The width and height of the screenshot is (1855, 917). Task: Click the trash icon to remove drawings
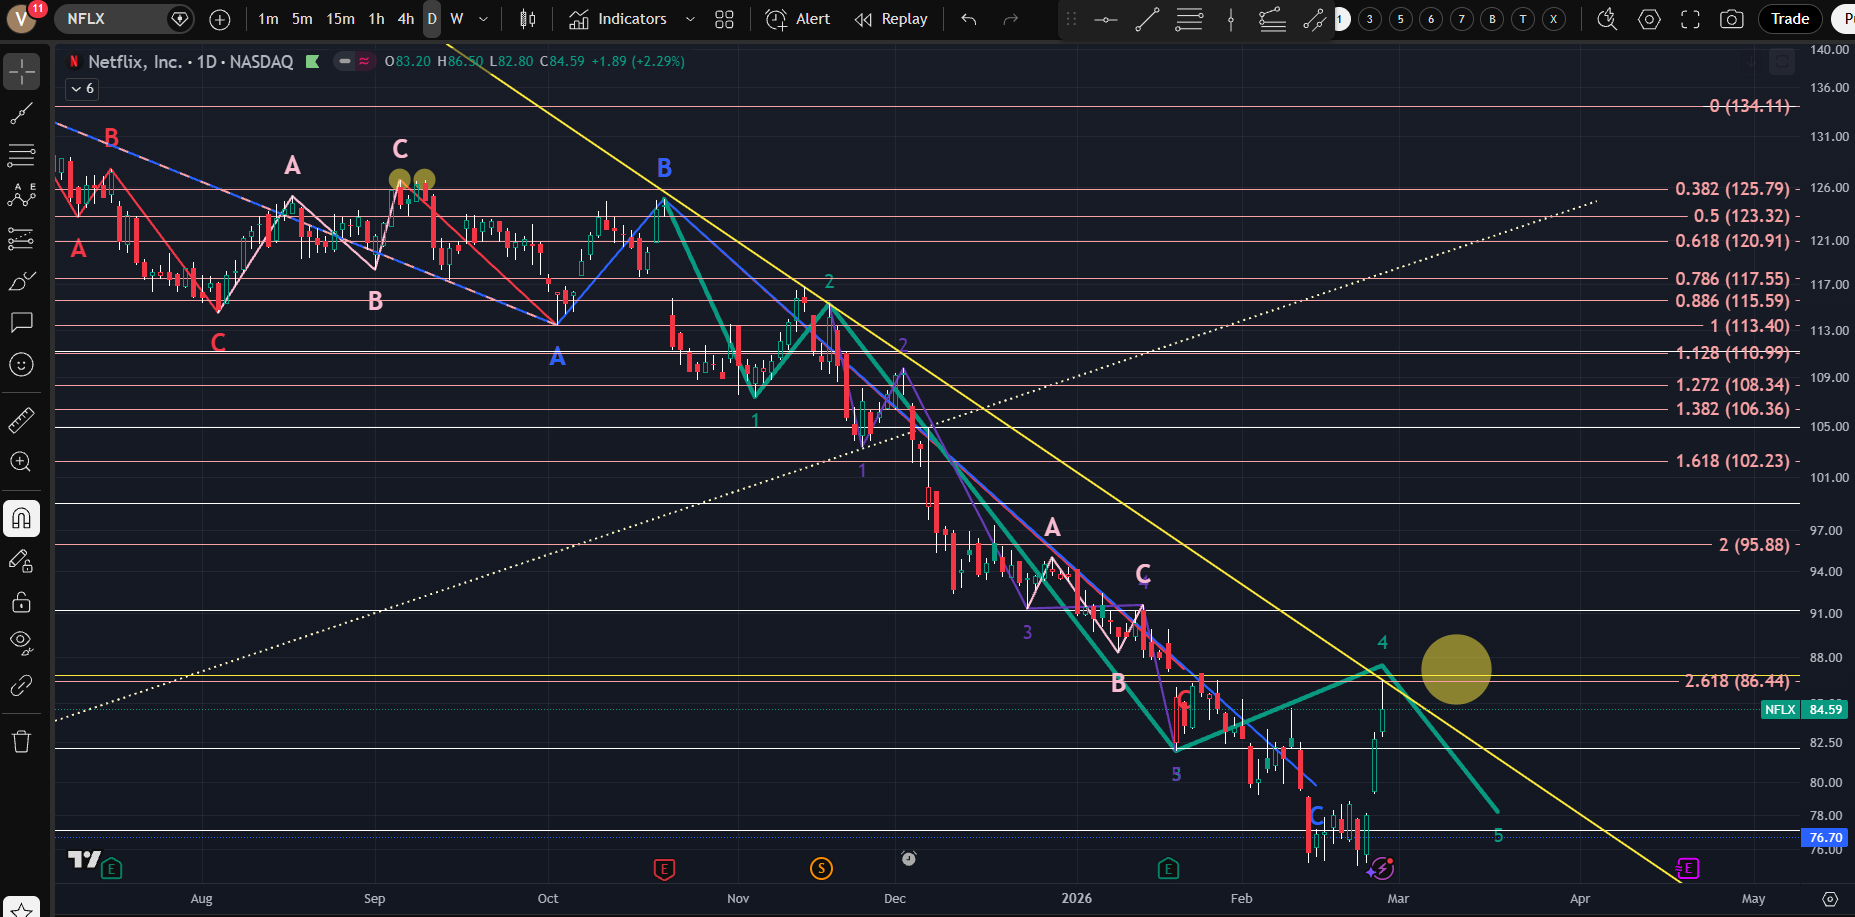coord(21,741)
